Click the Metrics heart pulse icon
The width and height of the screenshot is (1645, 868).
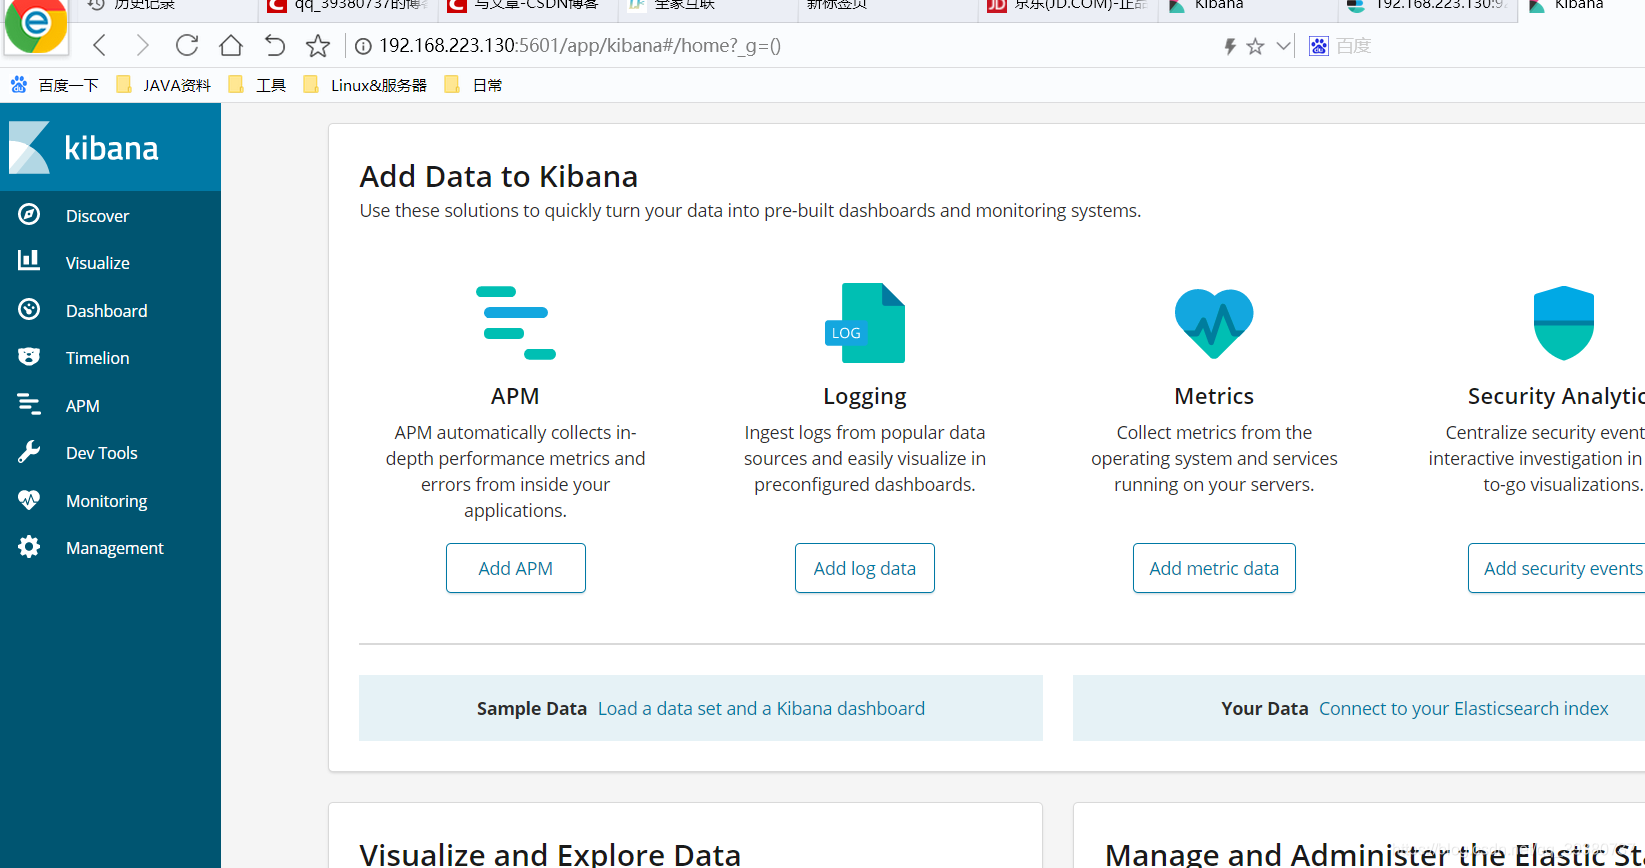pyautogui.click(x=1214, y=323)
